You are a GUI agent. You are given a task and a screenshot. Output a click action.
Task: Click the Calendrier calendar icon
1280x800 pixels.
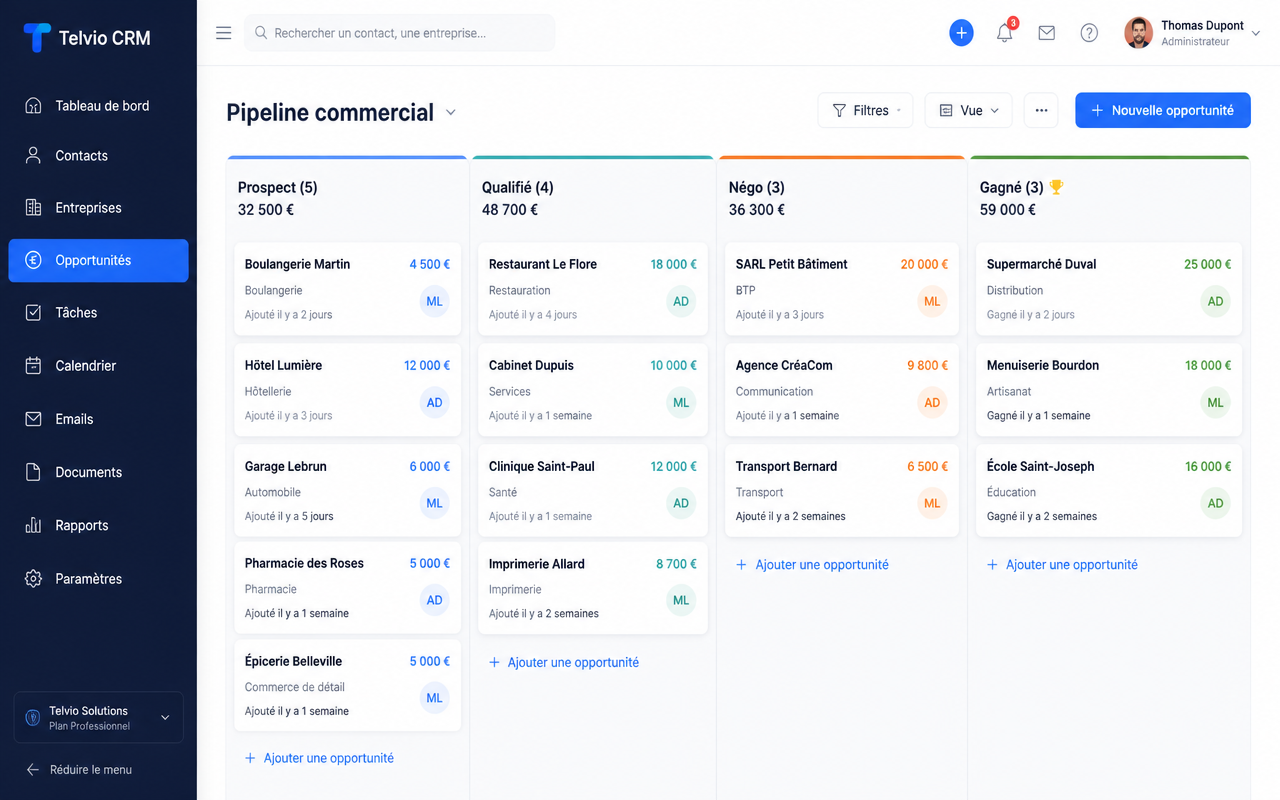(x=33, y=366)
